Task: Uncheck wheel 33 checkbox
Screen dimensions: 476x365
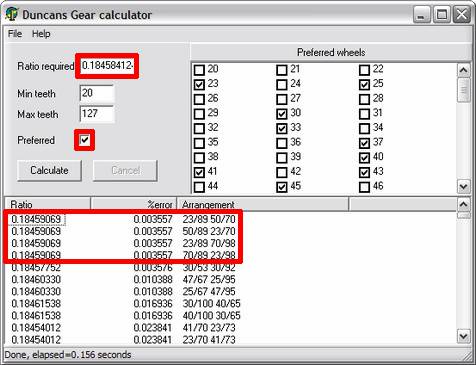Action: [282, 129]
